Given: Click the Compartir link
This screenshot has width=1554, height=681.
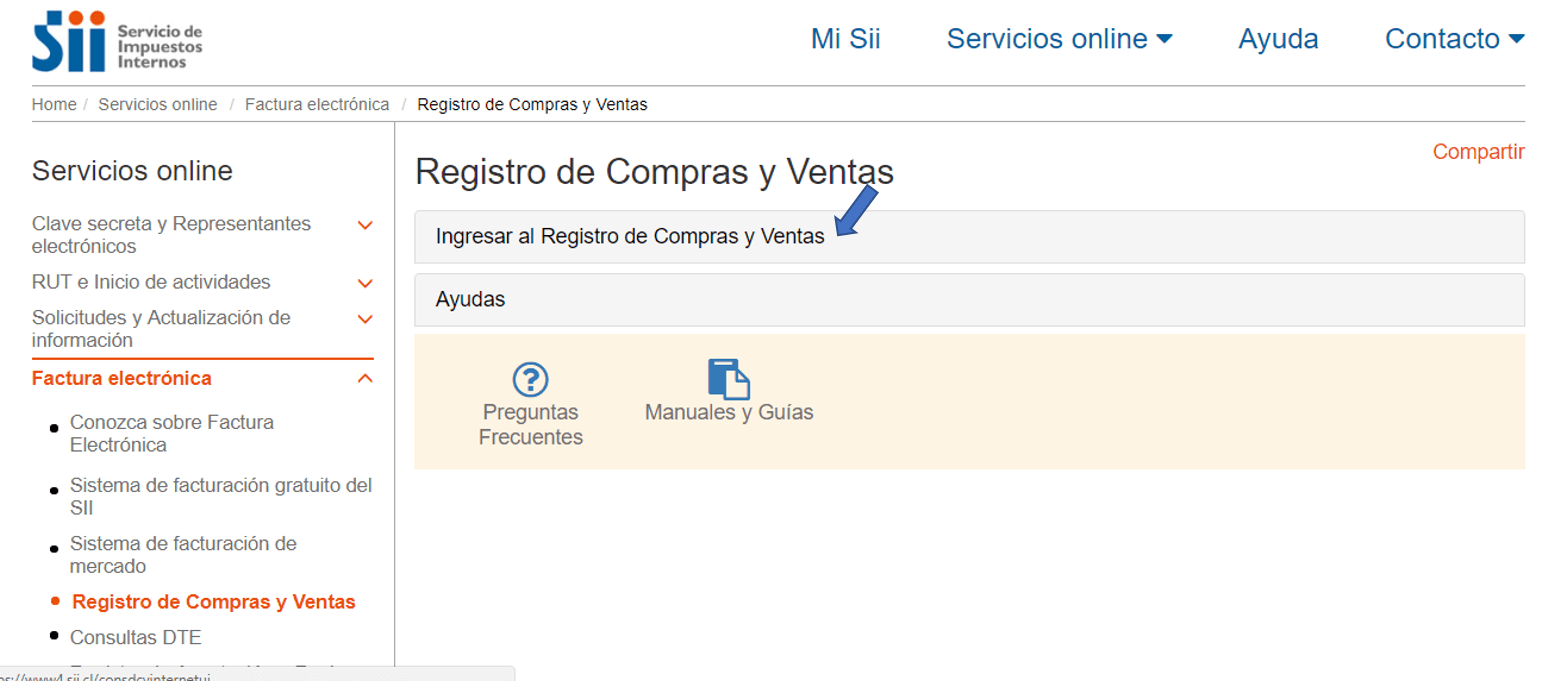Looking at the screenshot, I should [1479, 152].
